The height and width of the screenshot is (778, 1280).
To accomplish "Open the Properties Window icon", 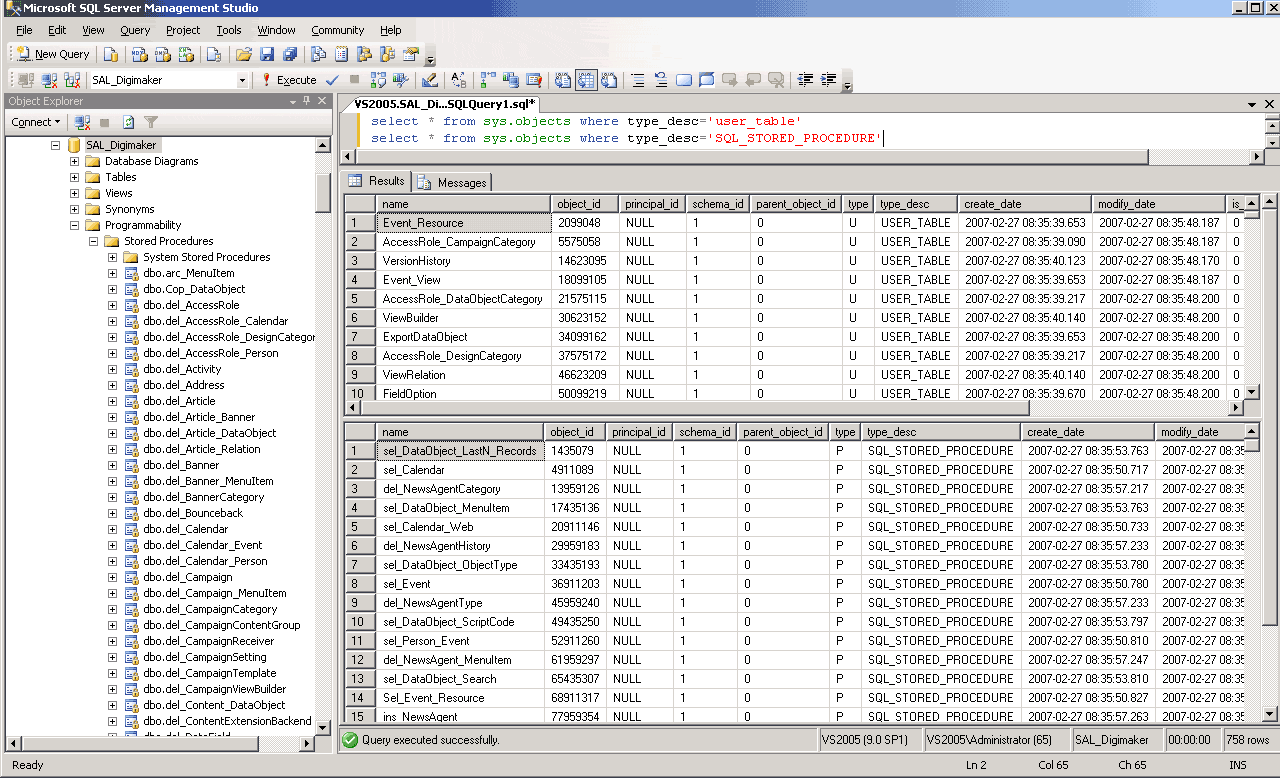I will pos(411,54).
